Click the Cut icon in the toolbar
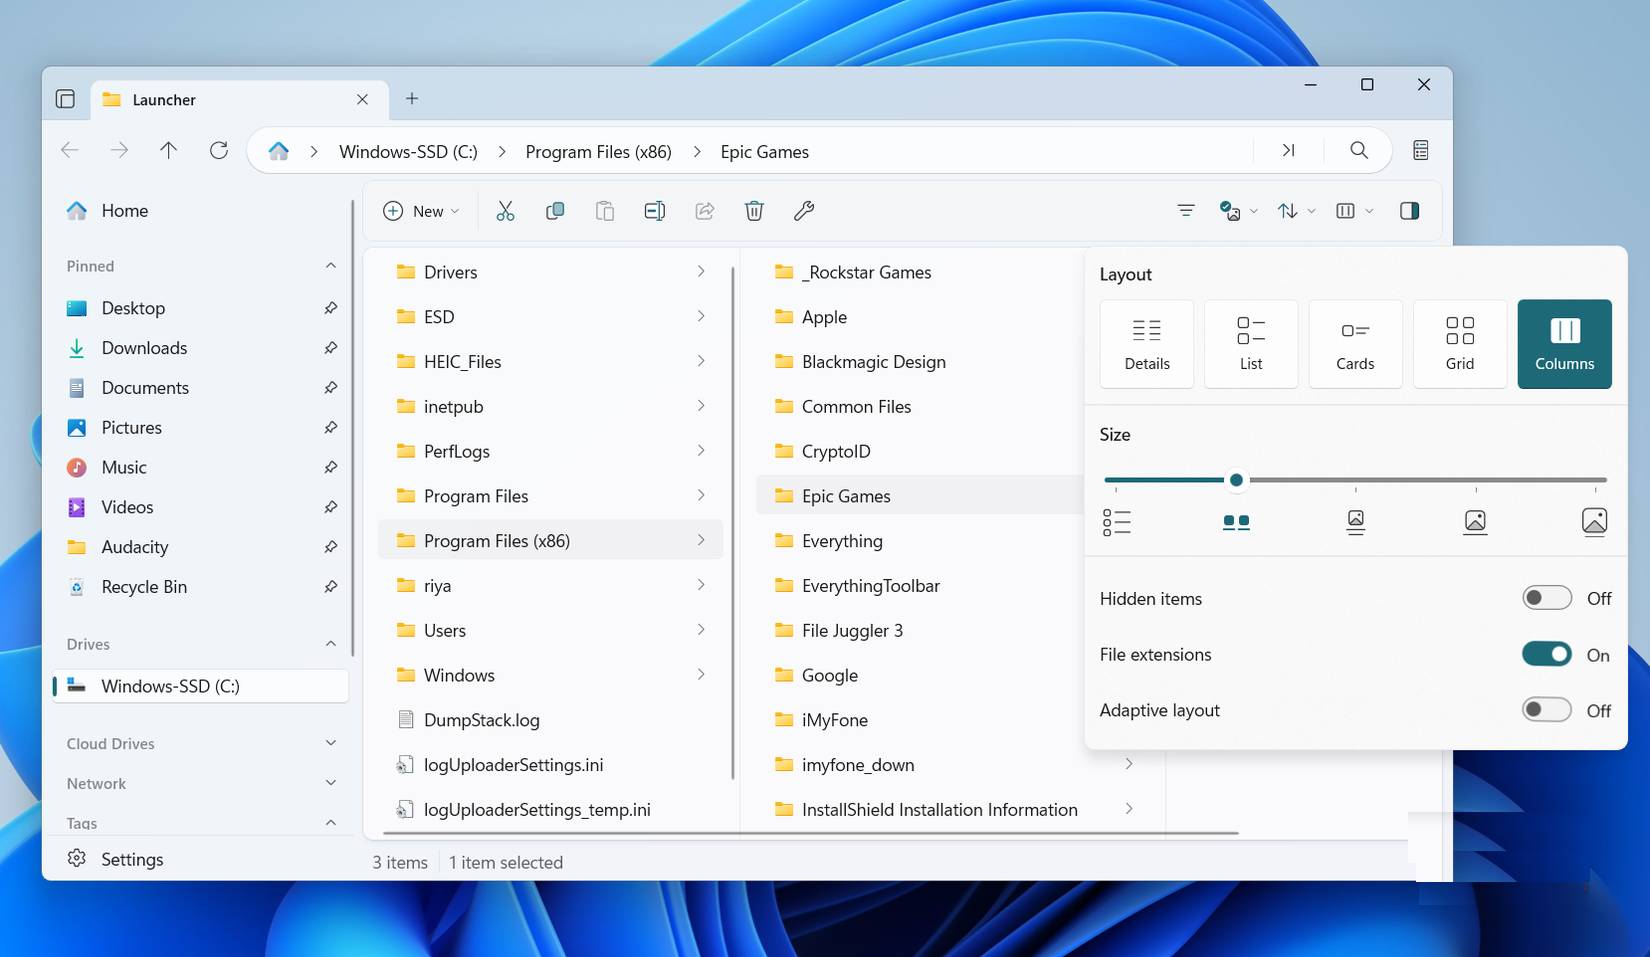This screenshot has height=957, width=1650. (x=505, y=211)
